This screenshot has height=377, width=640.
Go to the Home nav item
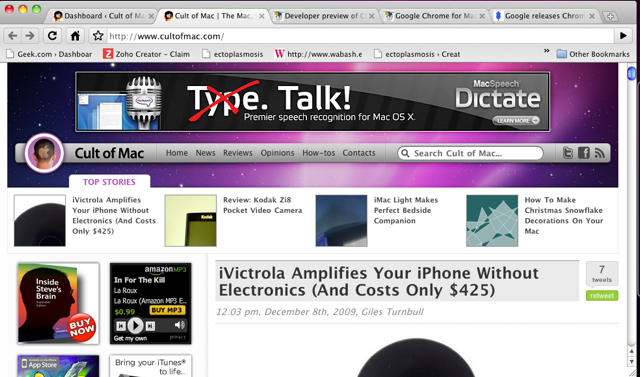pos(177,153)
